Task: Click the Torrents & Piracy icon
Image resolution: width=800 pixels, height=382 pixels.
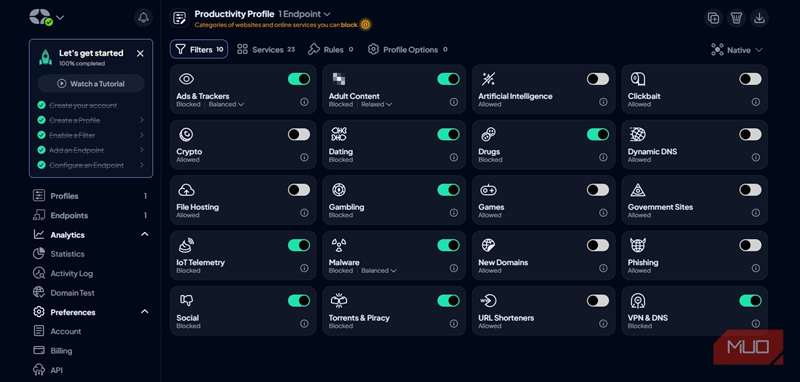Action: click(338, 300)
